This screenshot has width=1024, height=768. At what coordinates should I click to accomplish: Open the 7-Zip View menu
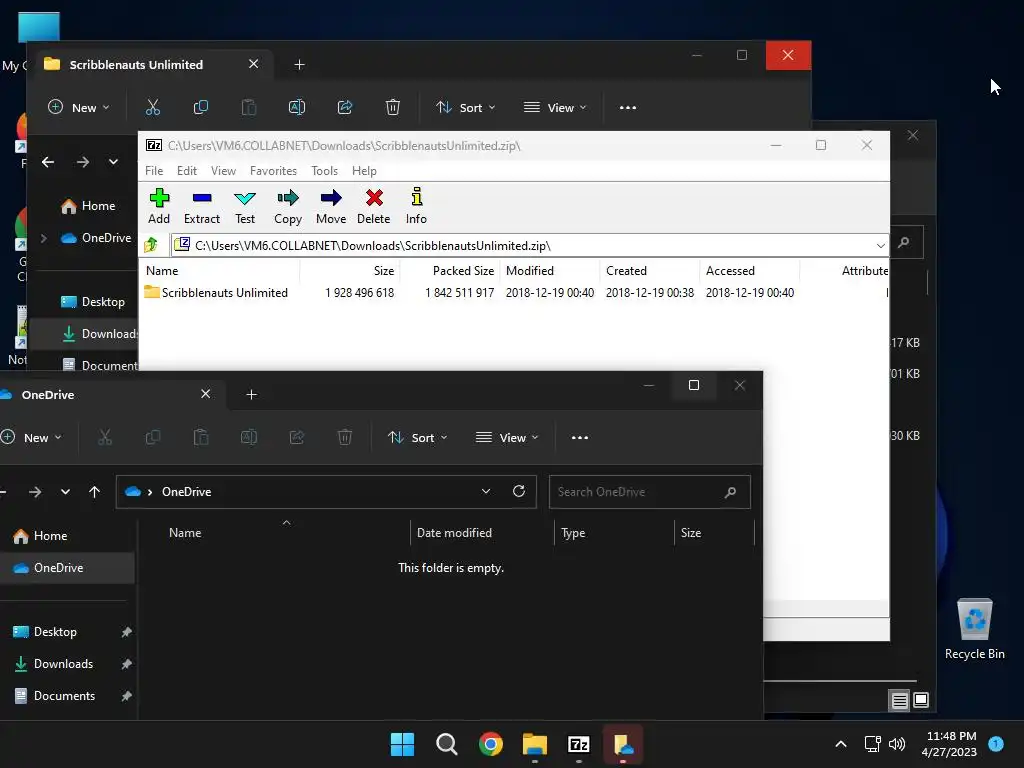[223, 170]
